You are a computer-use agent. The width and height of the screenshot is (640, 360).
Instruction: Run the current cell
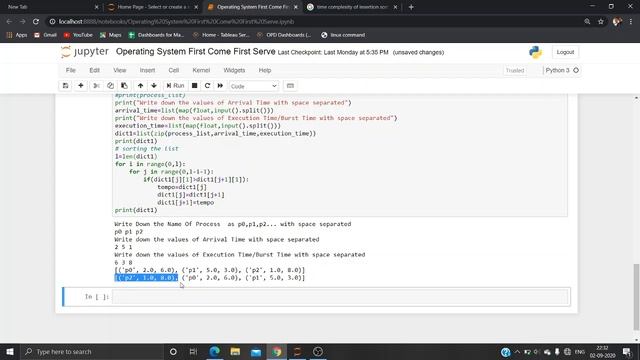coord(176,86)
